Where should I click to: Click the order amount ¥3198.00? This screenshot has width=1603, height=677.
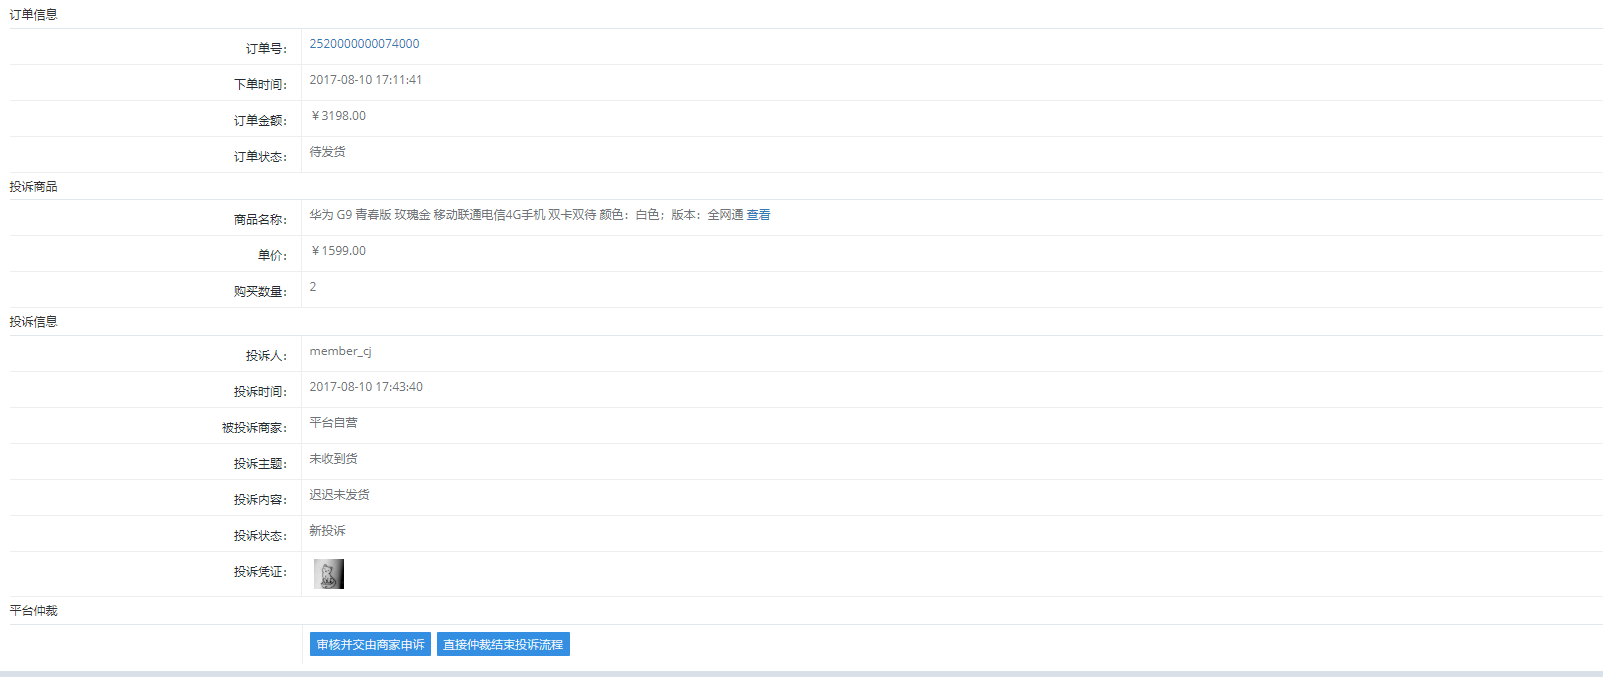coord(338,116)
